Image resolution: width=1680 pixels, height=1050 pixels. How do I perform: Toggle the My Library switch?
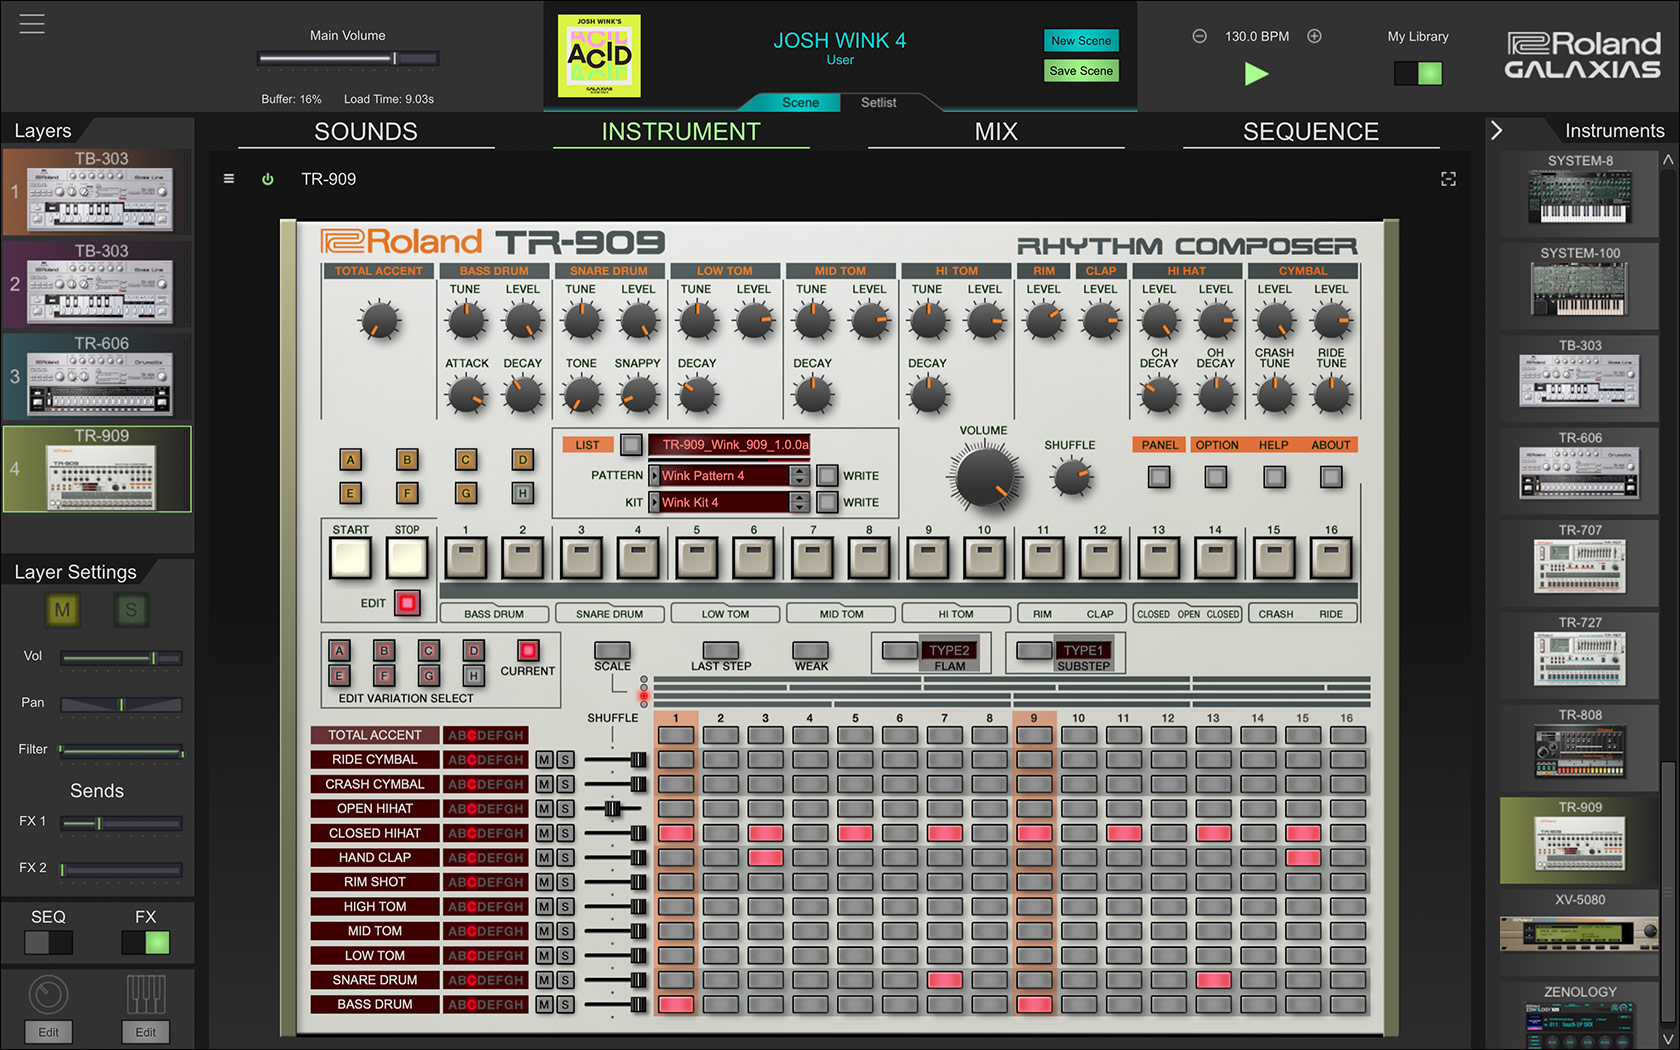click(x=1418, y=73)
